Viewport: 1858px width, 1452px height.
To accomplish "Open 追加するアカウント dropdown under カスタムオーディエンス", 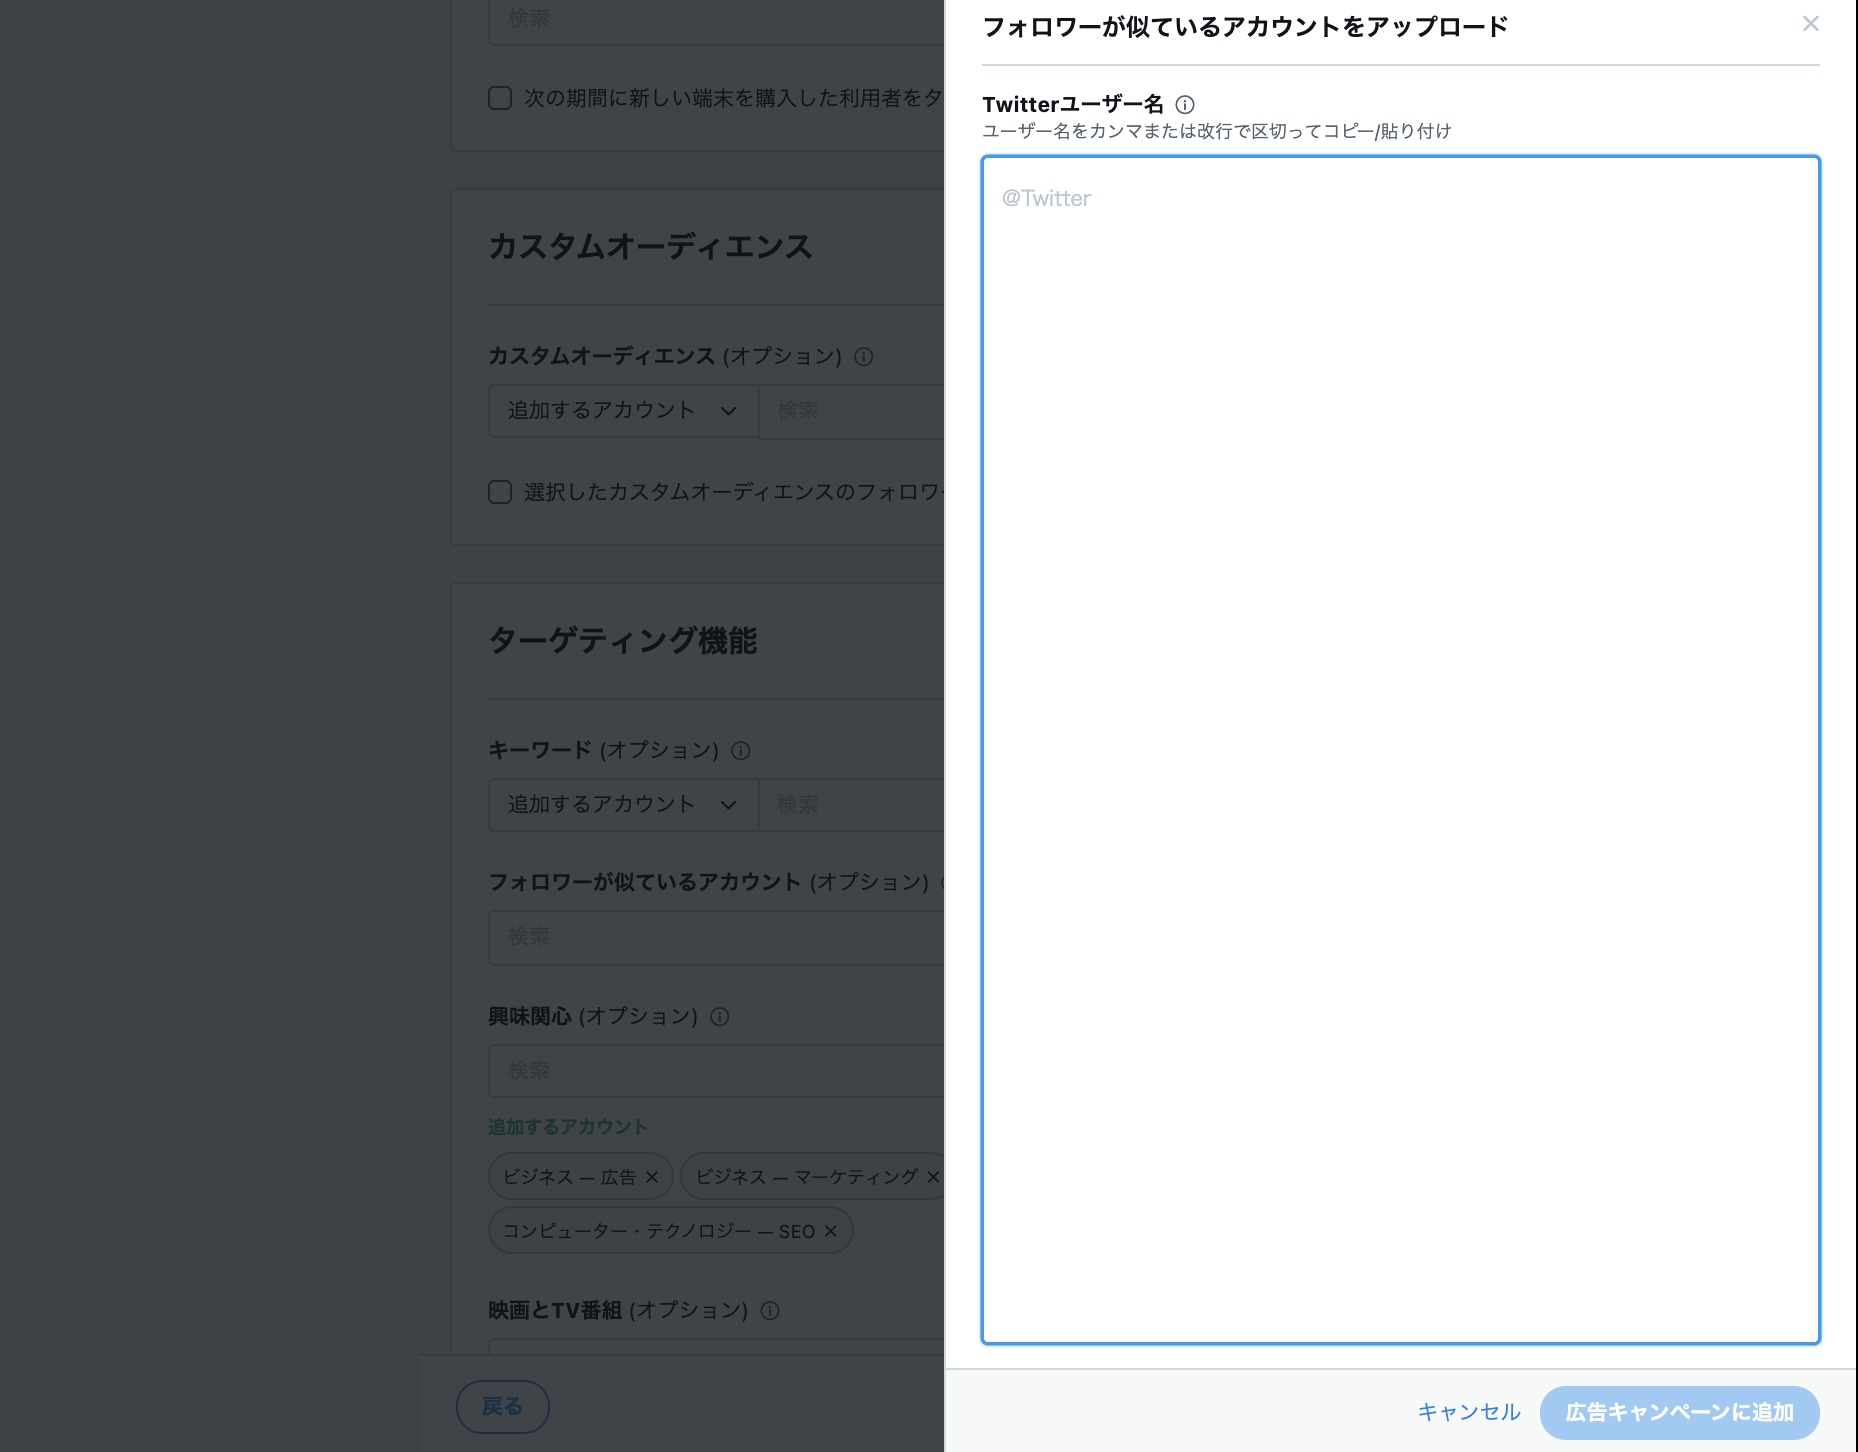I will point(622,411).
